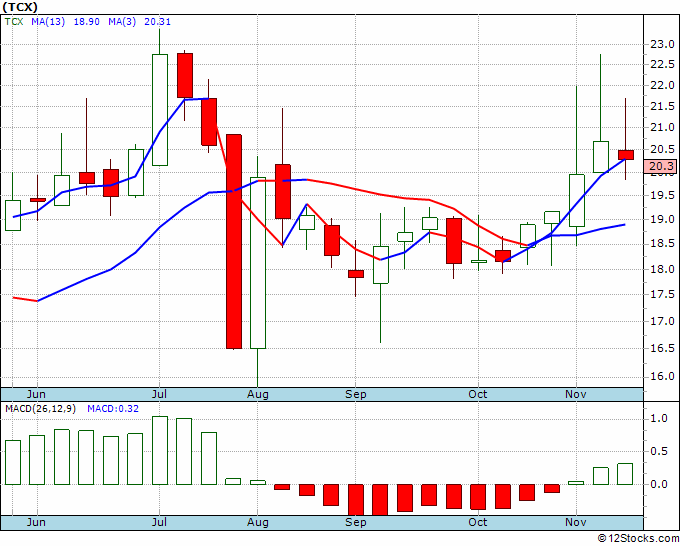Click the MACD(26,12,9) indicator label
Image resolution: width=680 pixels, height=546 pixels.
tap(40, 409)
